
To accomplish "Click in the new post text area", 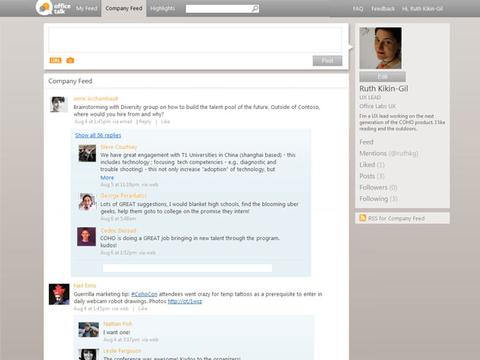I will 195,40.
